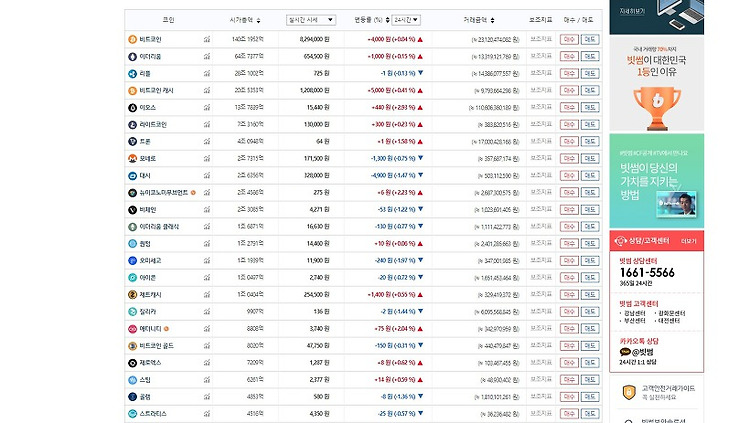Open chart icon in 대시 row
Viewport: 750px width, 423px height.
click(x=207, y=176)
